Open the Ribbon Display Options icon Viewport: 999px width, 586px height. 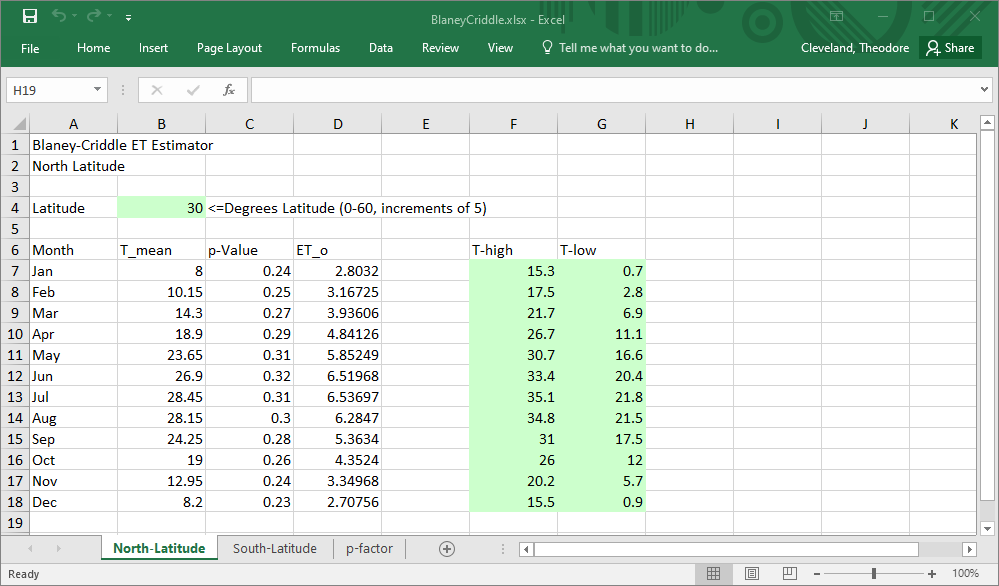[836, 17]
